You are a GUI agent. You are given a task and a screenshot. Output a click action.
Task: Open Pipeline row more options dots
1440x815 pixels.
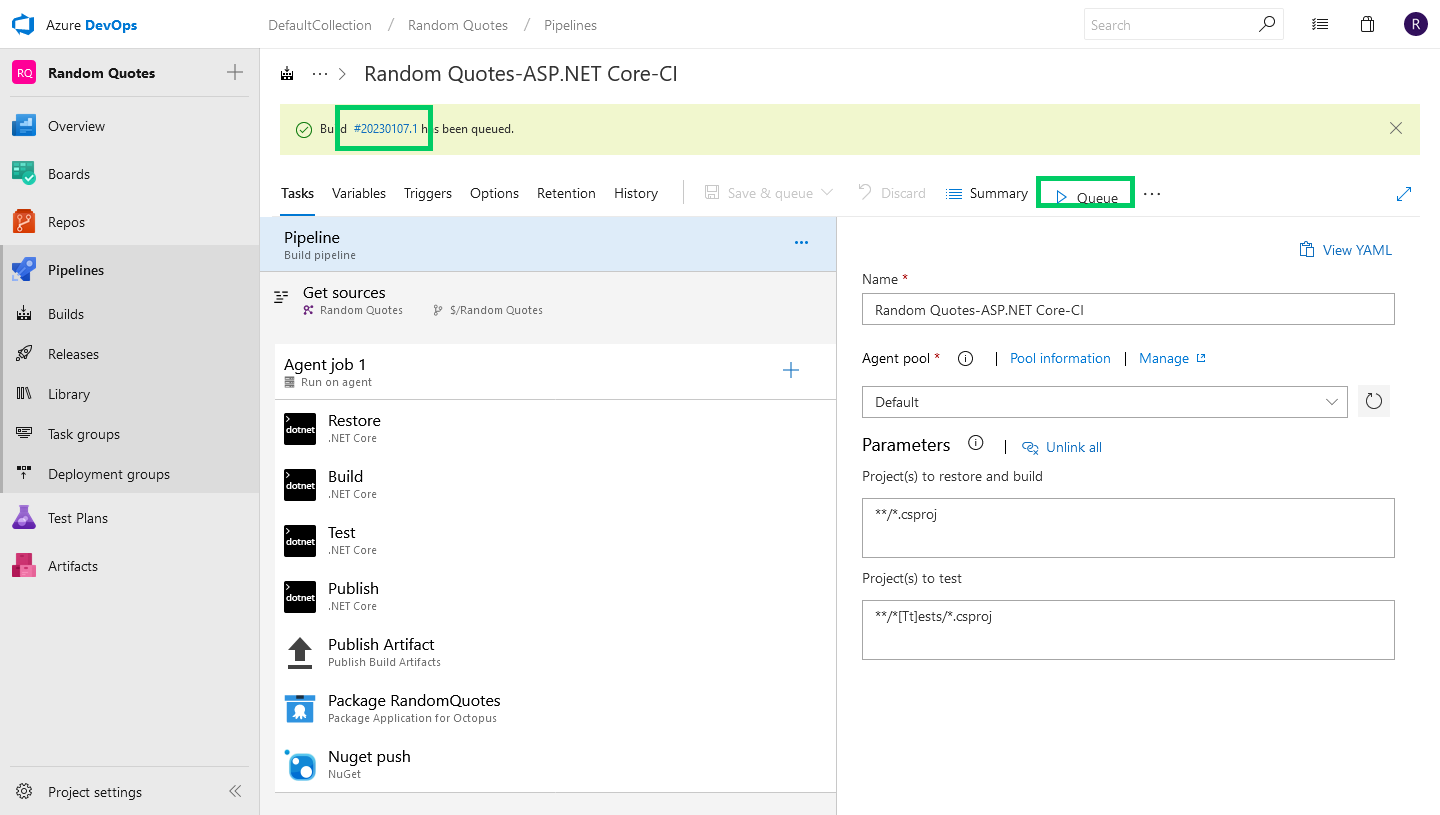coord(801,242)
